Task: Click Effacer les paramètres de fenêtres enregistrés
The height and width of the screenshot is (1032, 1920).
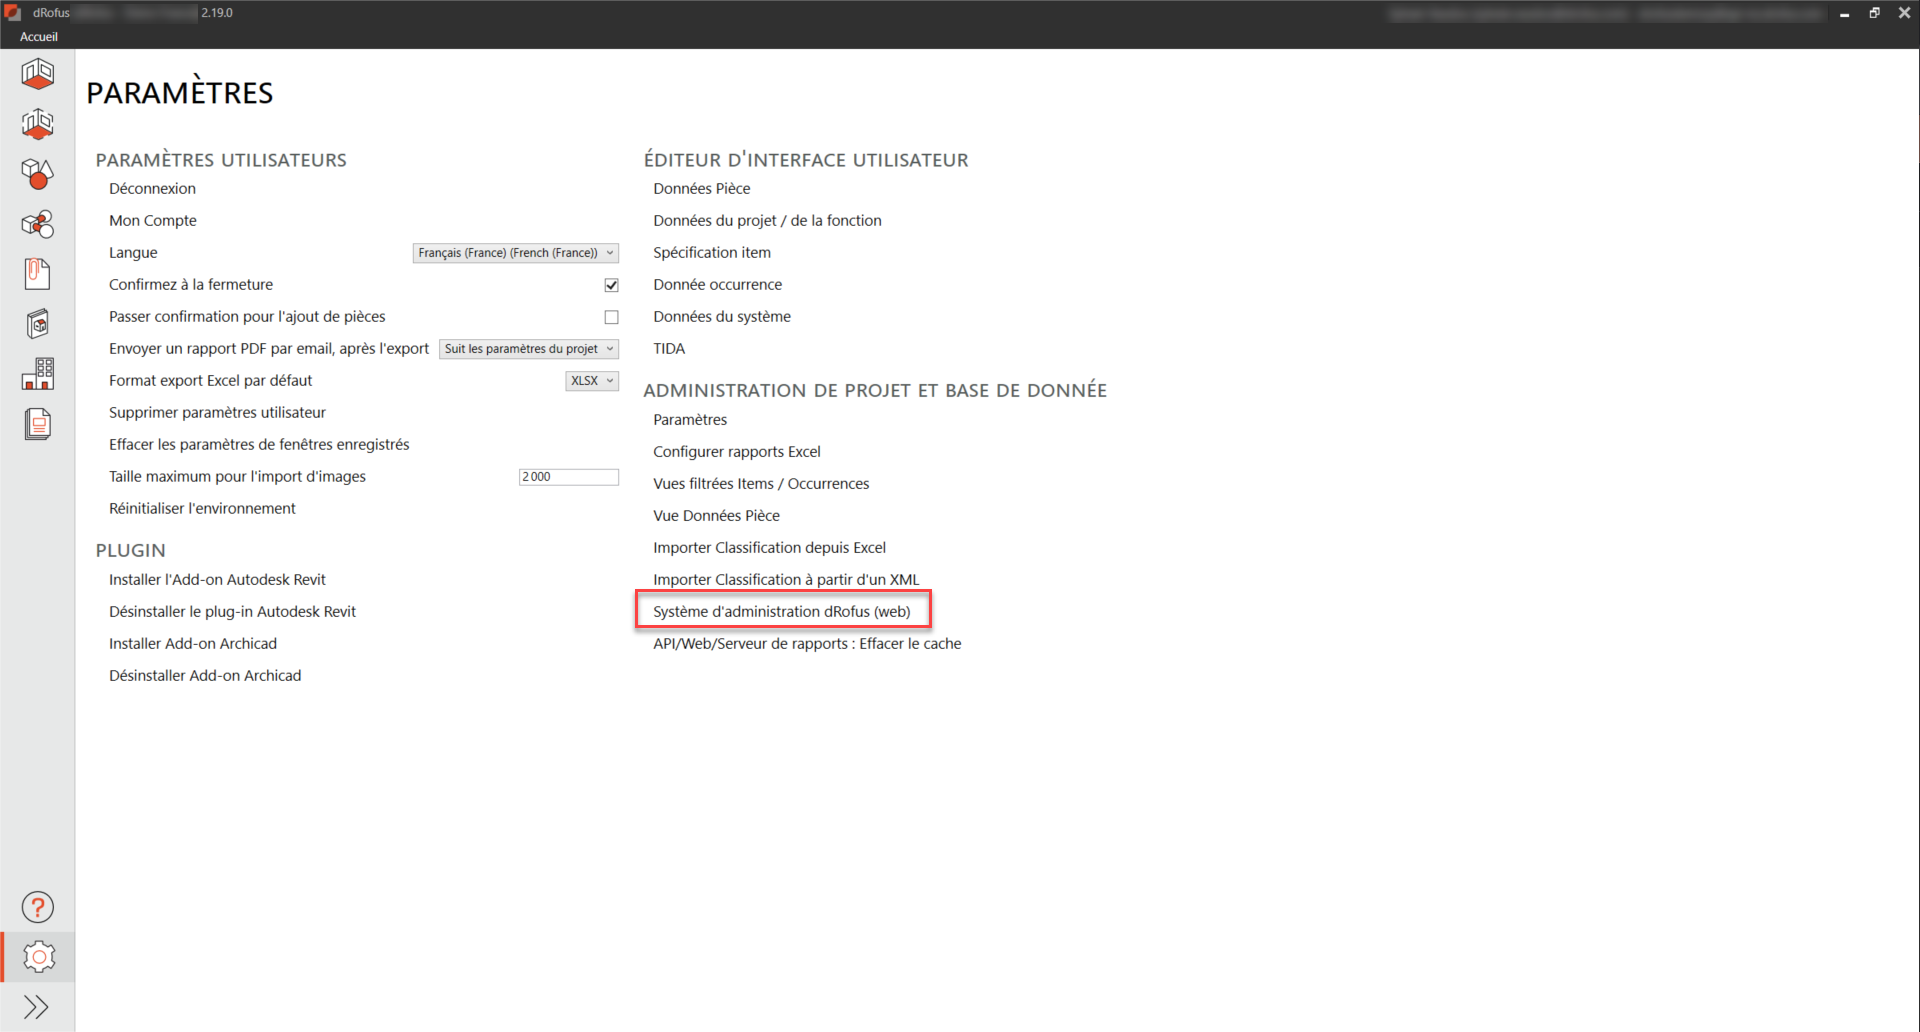Action: coord(259,444)
